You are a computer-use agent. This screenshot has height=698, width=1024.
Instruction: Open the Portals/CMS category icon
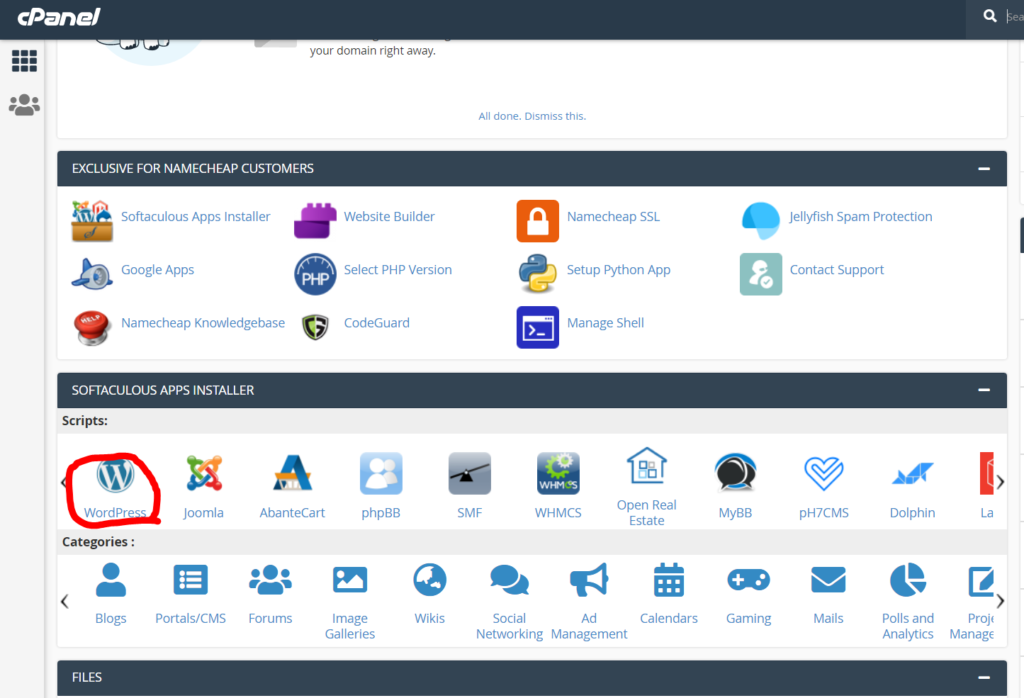click(x=191, y=580)
